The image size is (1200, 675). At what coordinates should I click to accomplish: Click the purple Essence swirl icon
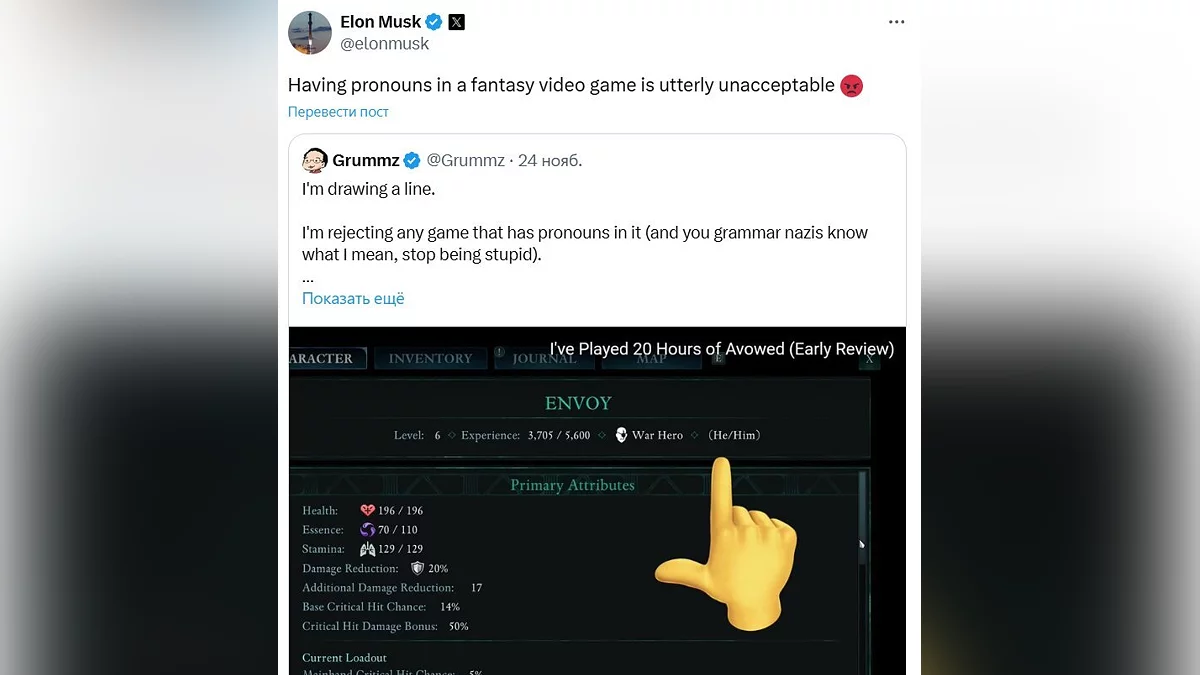tap(367, 530)
